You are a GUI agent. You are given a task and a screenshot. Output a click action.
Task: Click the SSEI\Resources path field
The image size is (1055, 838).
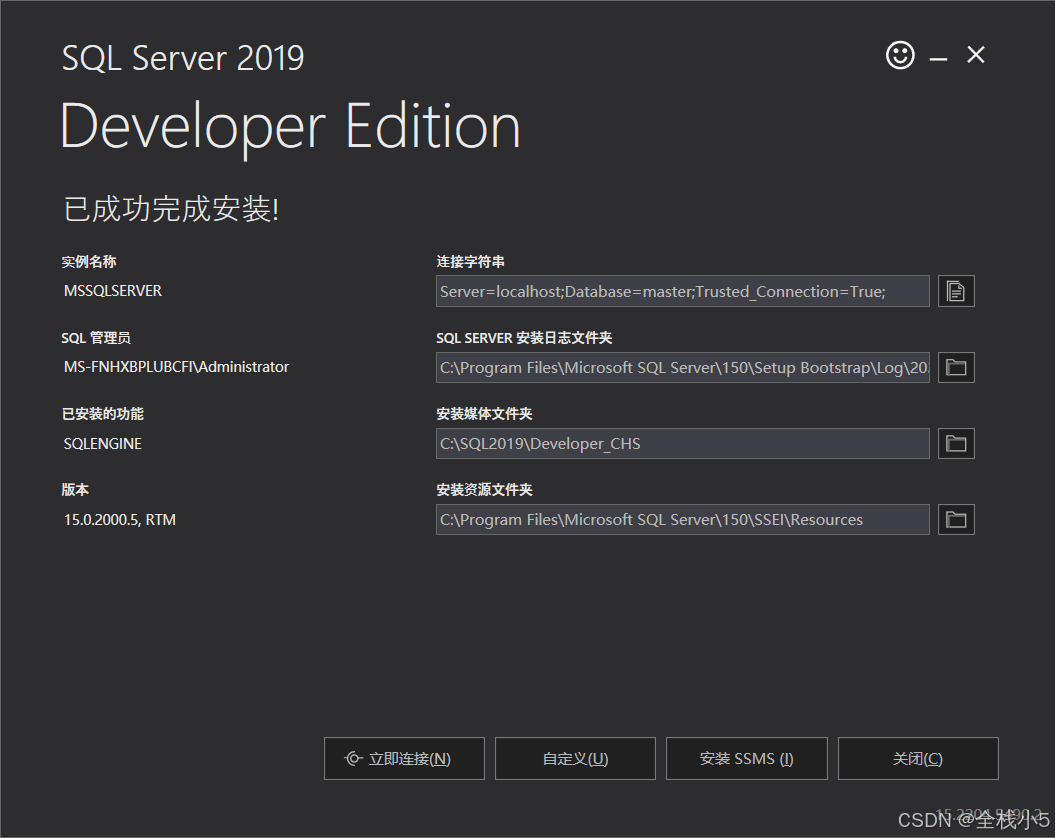pyautogui.click(x=683, y=520)
